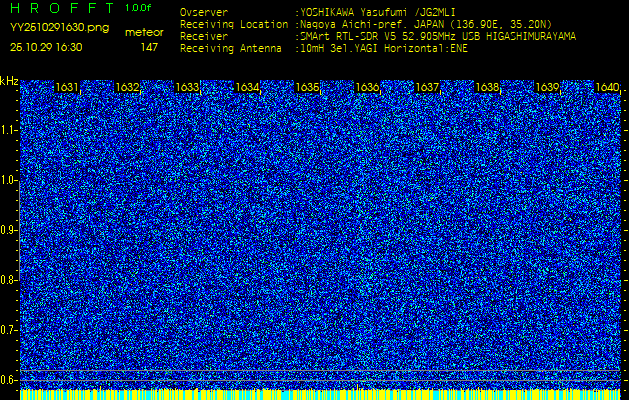Image resolution: width=629 pixels, height=400 pixels.
Task: Select the 1632 time marker label
Action: pyautogui.click(x=127, y=87)
